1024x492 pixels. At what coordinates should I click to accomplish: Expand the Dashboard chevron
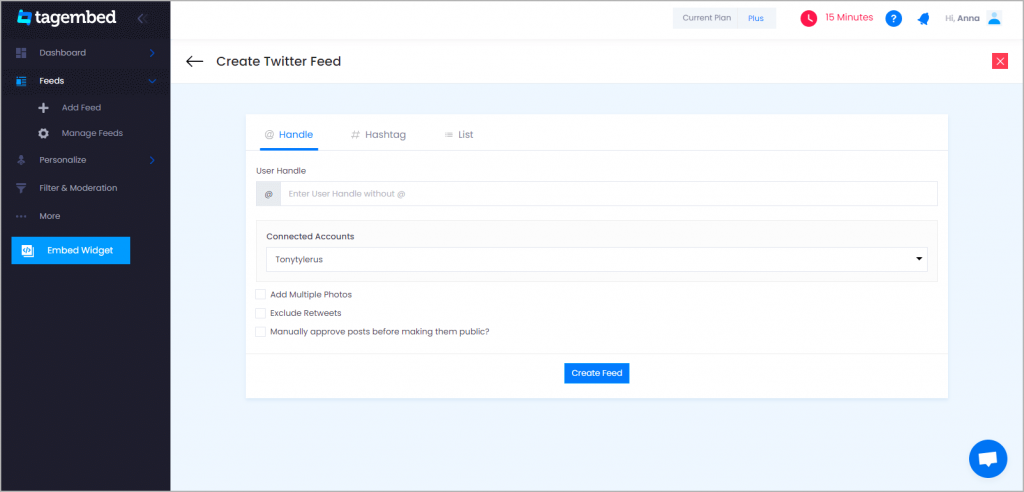pyautogui.click(x=152, y=53)
